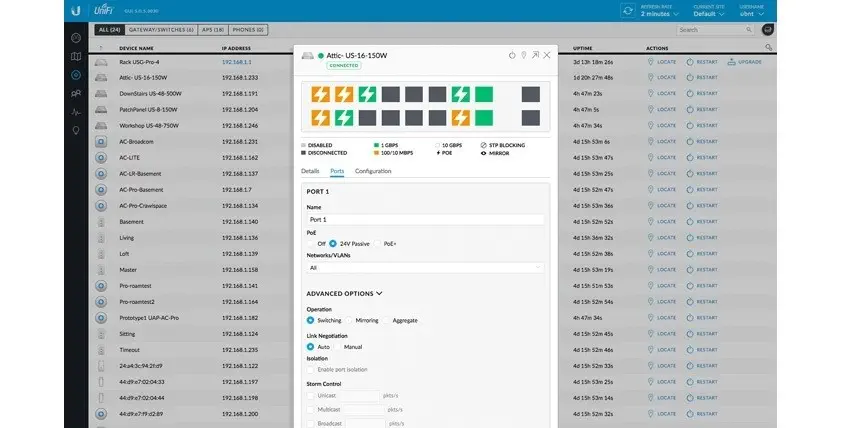Select PoE+ option
This screenshot has height=428, width=844.
tap(377, 244)
